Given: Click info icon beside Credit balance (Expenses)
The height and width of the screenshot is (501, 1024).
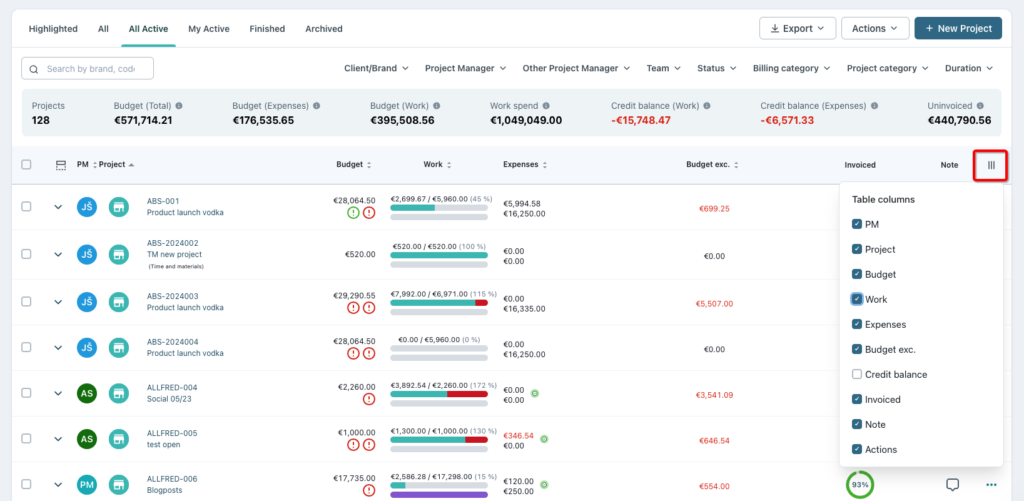Looking at the screenshot, I should 874,105.
